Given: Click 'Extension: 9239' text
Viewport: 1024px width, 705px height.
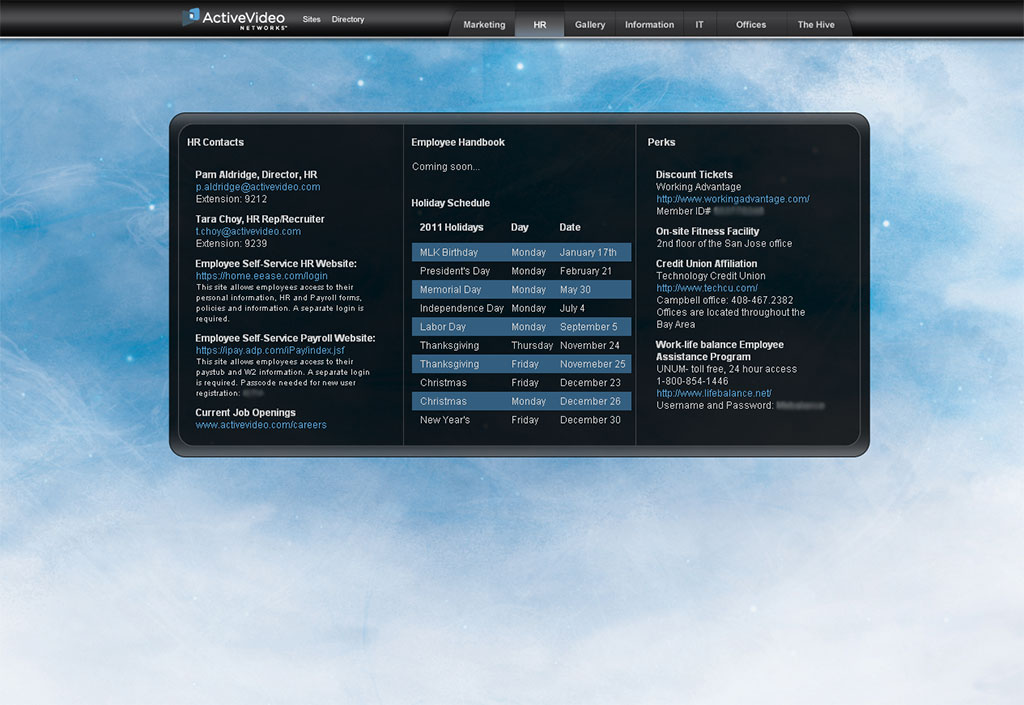Looking at the screenshot, I should click(x=231, y=243).
